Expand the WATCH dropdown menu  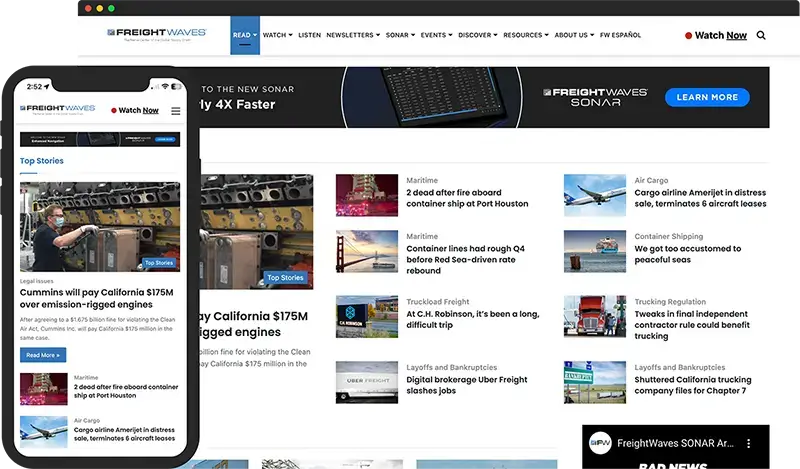coord(278,35)
